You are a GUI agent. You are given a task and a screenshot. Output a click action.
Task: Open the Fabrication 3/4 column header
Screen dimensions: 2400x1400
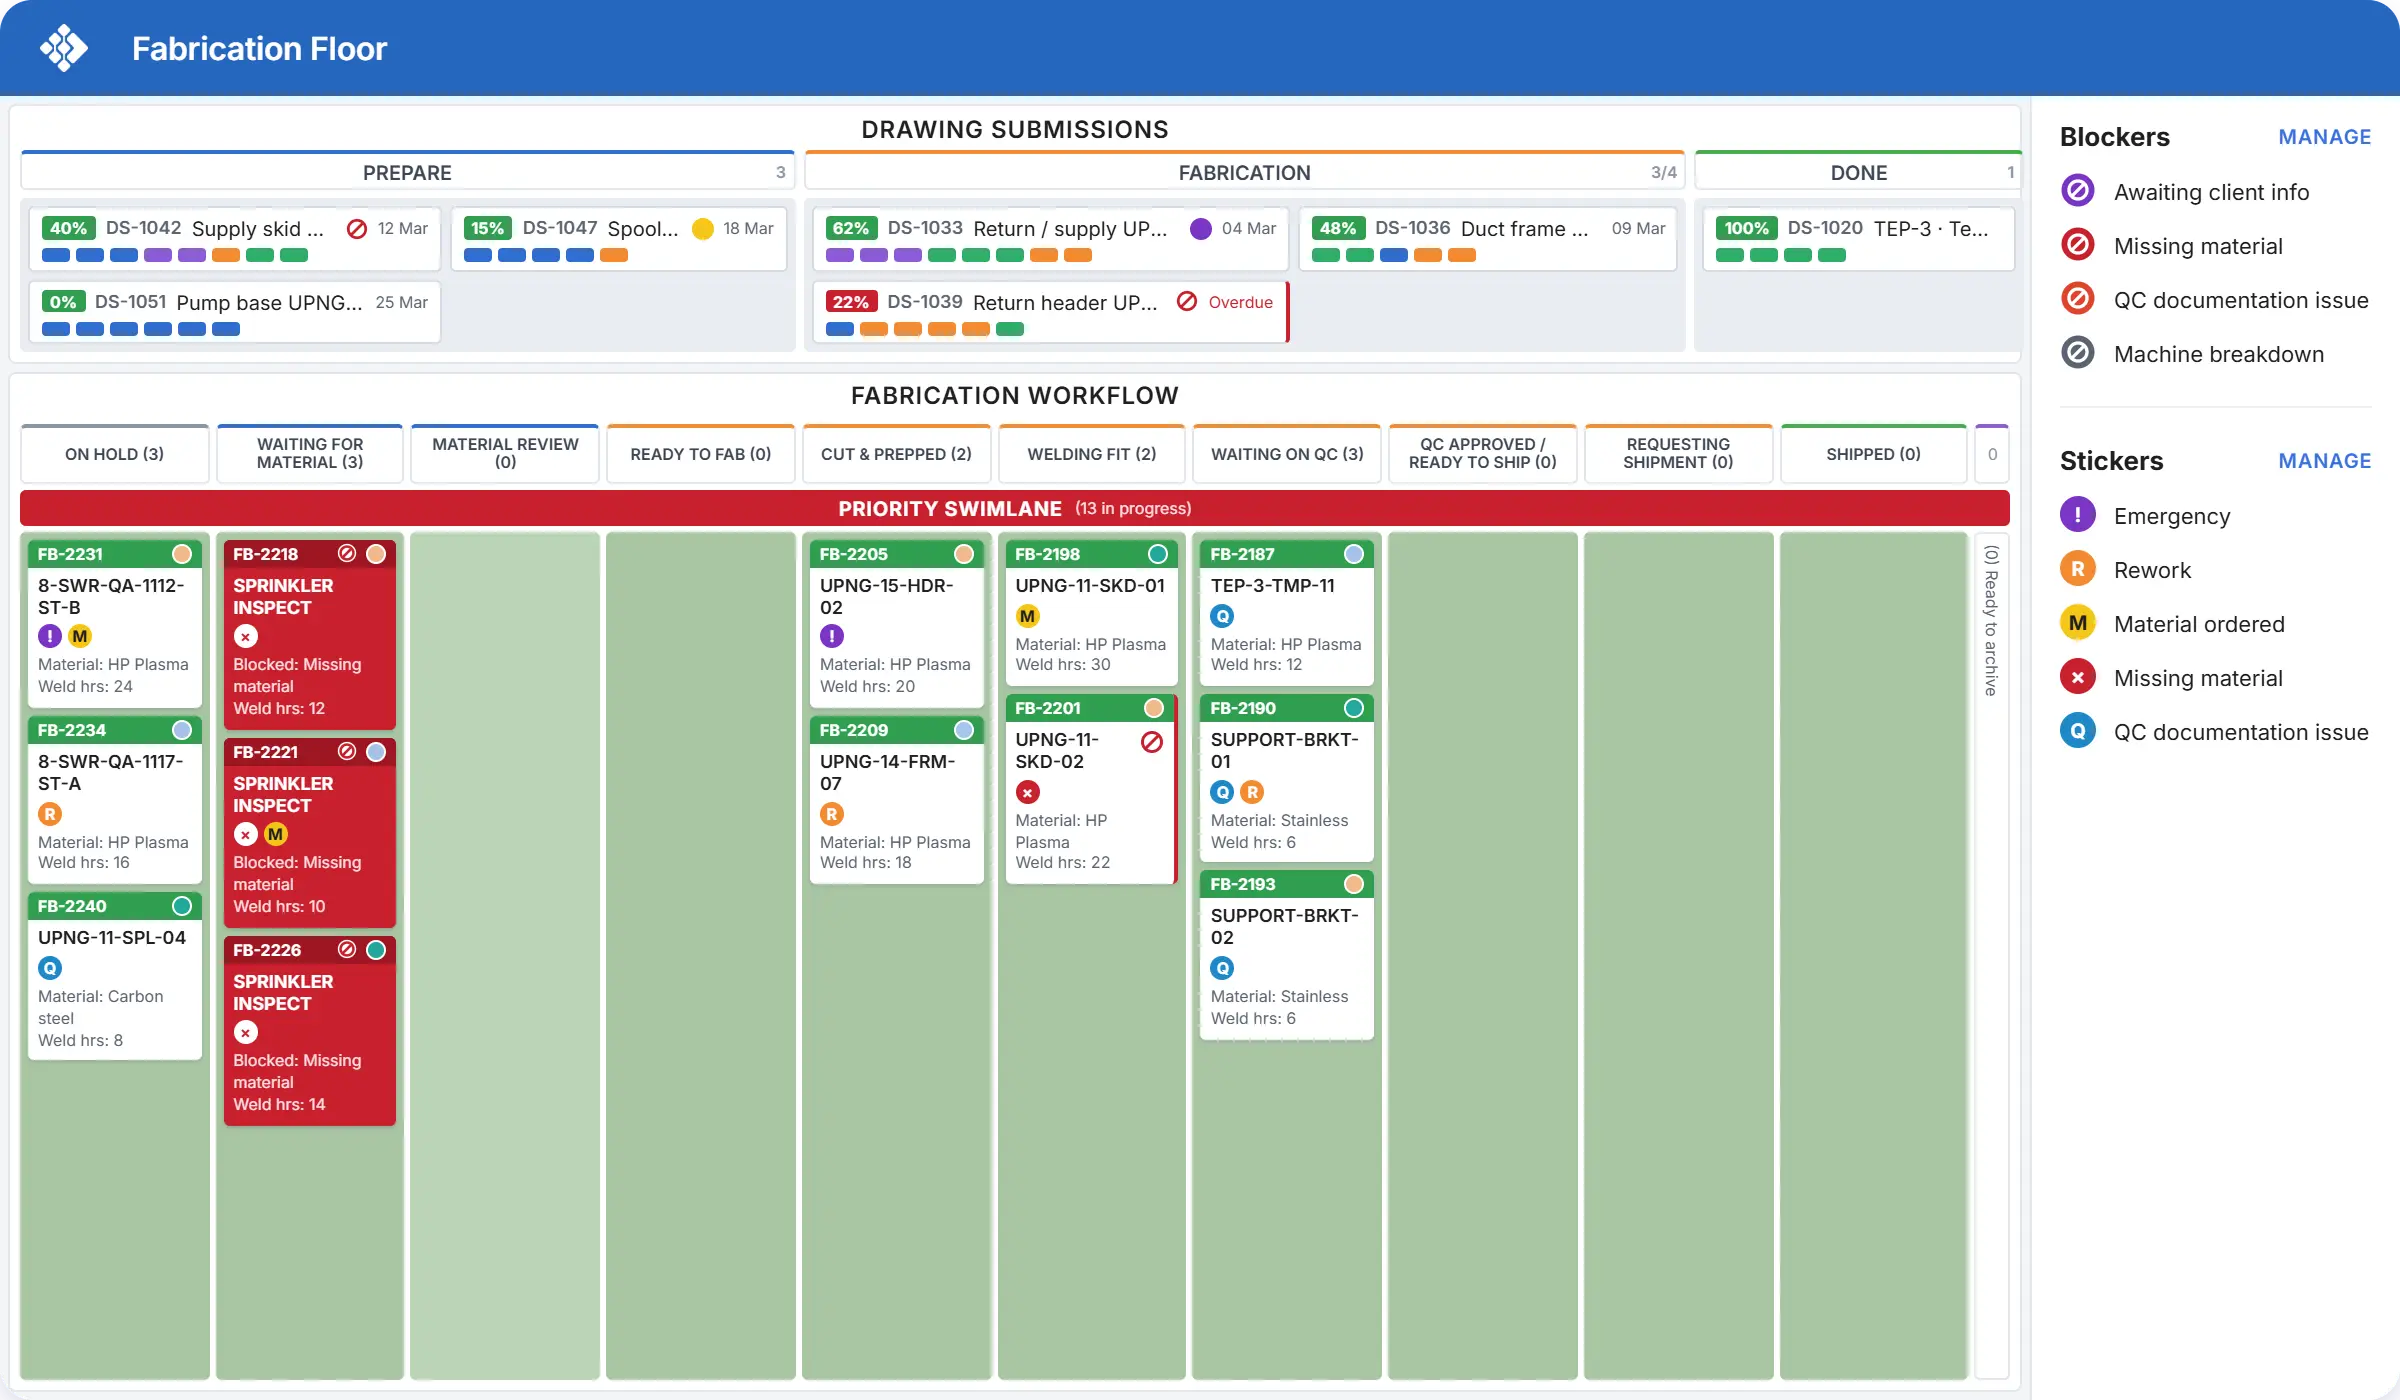(1244, 172)
